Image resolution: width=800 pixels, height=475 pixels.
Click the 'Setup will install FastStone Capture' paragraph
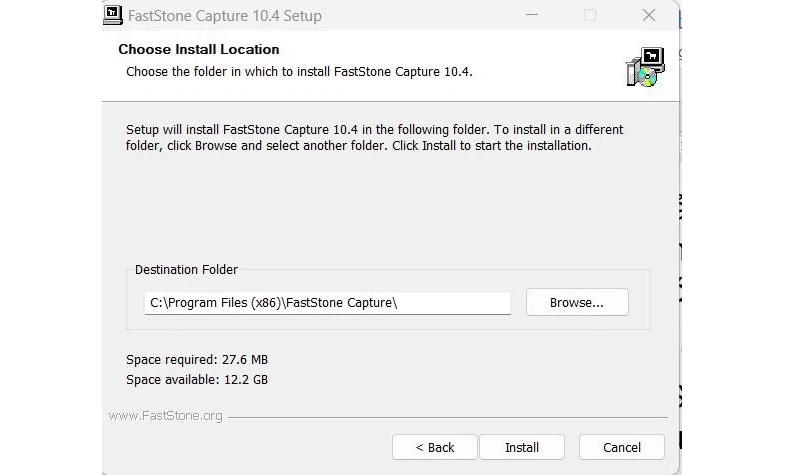[x=375, y=138]
